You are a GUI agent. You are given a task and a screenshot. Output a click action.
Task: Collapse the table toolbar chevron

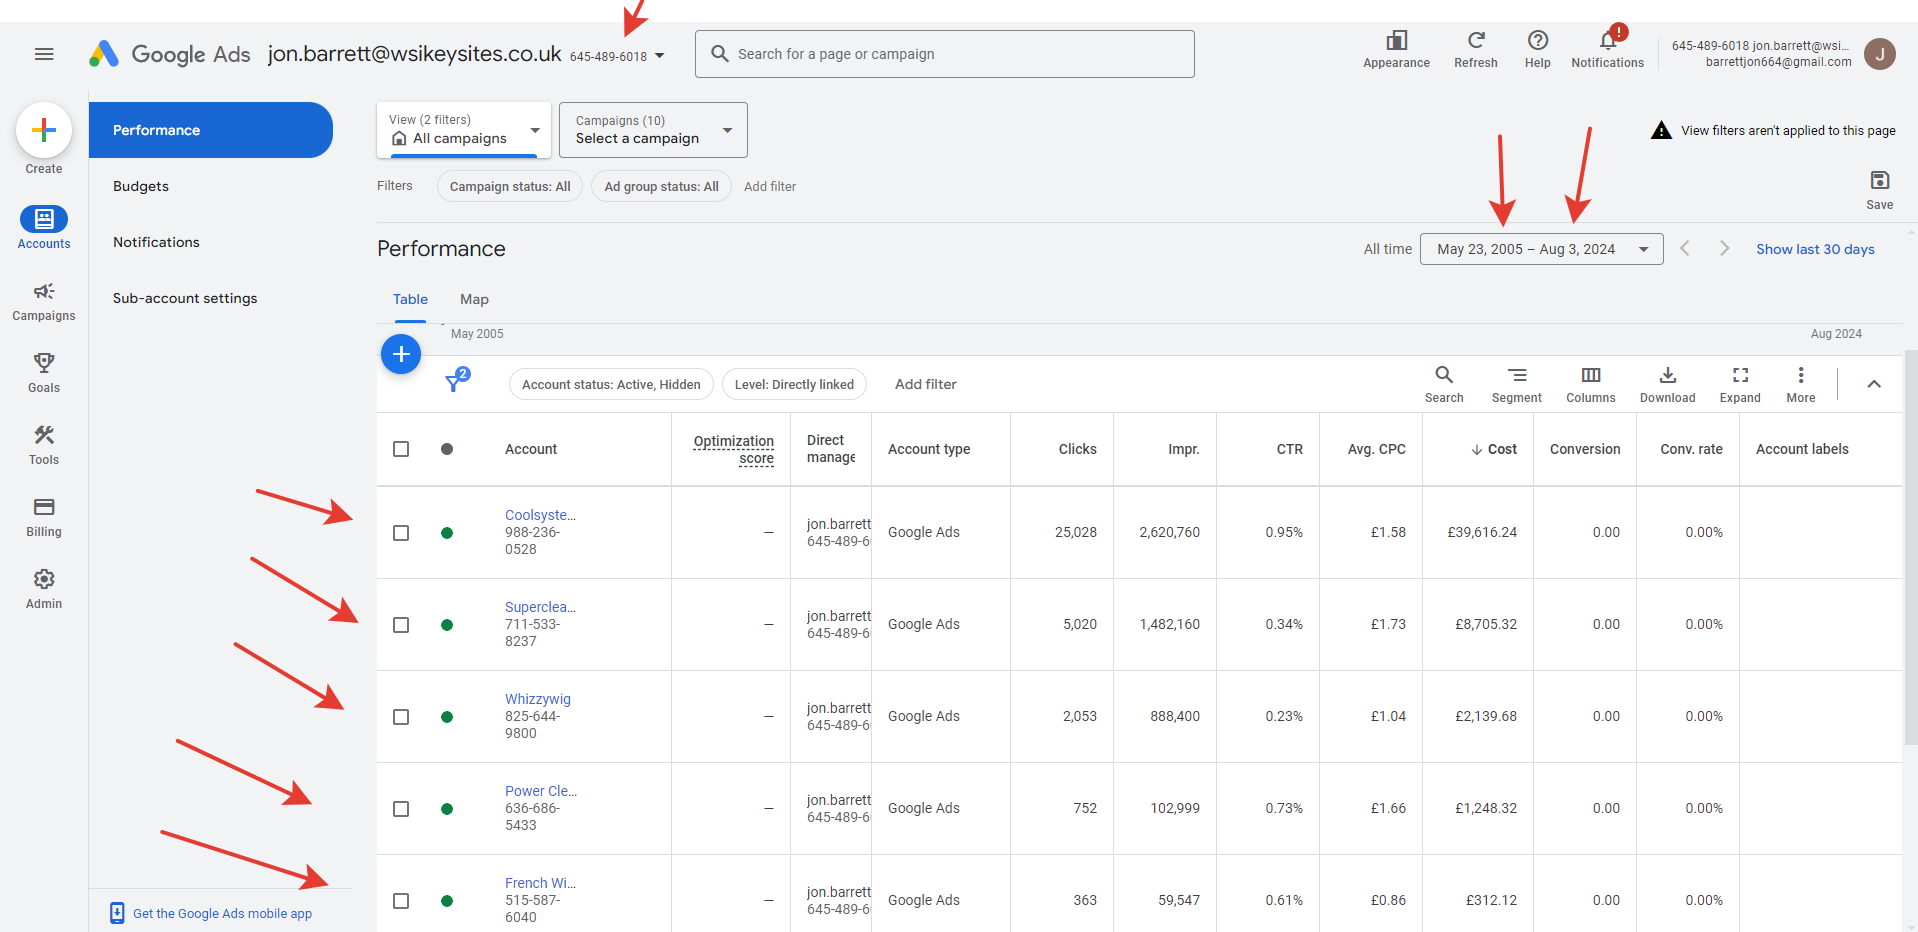pos(1874,384)
